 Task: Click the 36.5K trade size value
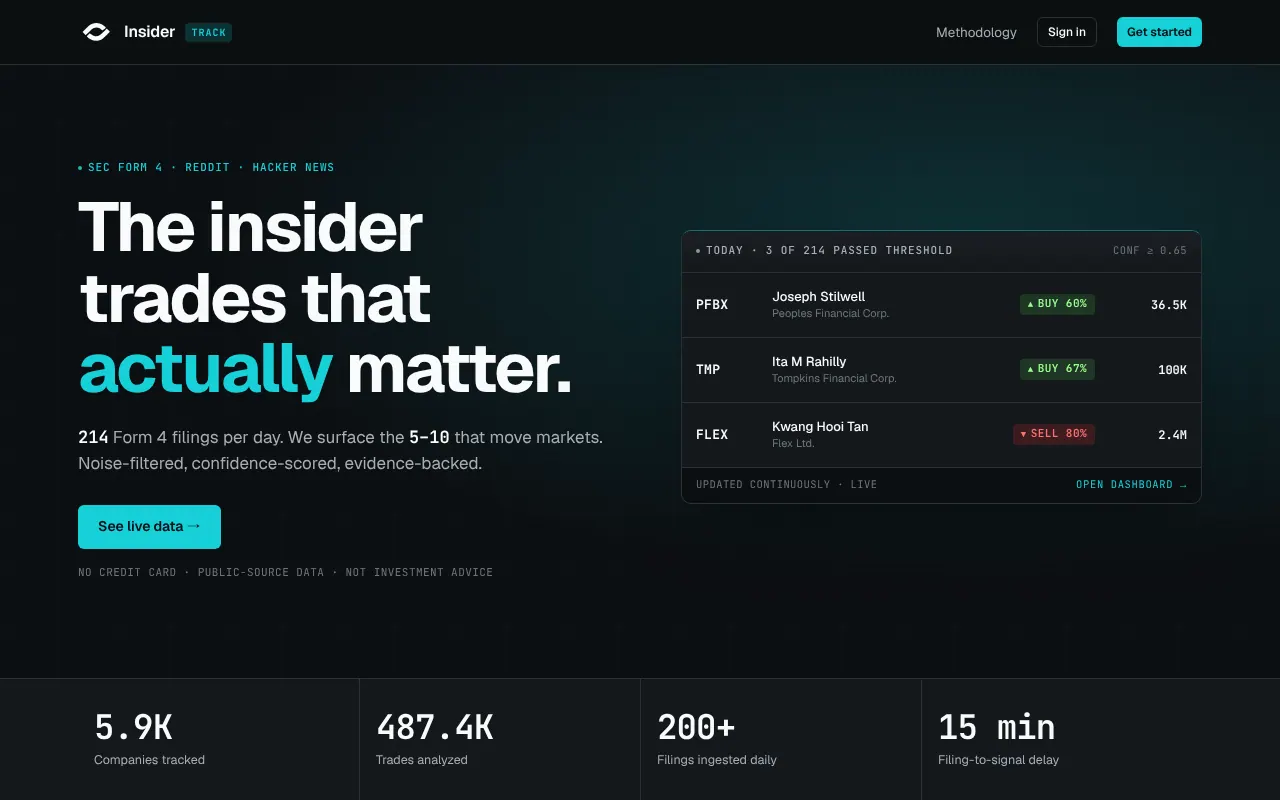(1169, 305)
